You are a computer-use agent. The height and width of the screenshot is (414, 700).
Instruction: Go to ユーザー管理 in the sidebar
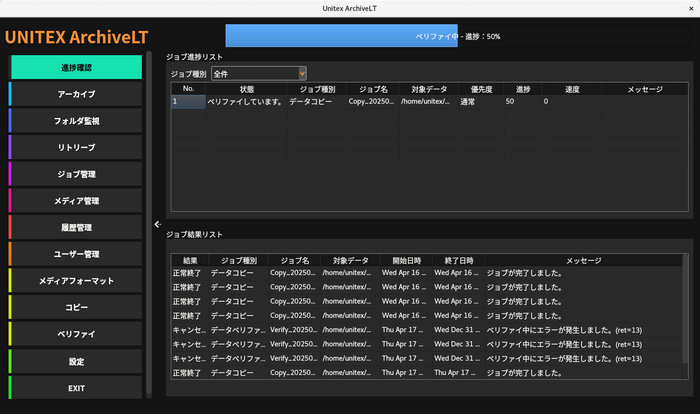pyautogui.click(x=76, y=254)
